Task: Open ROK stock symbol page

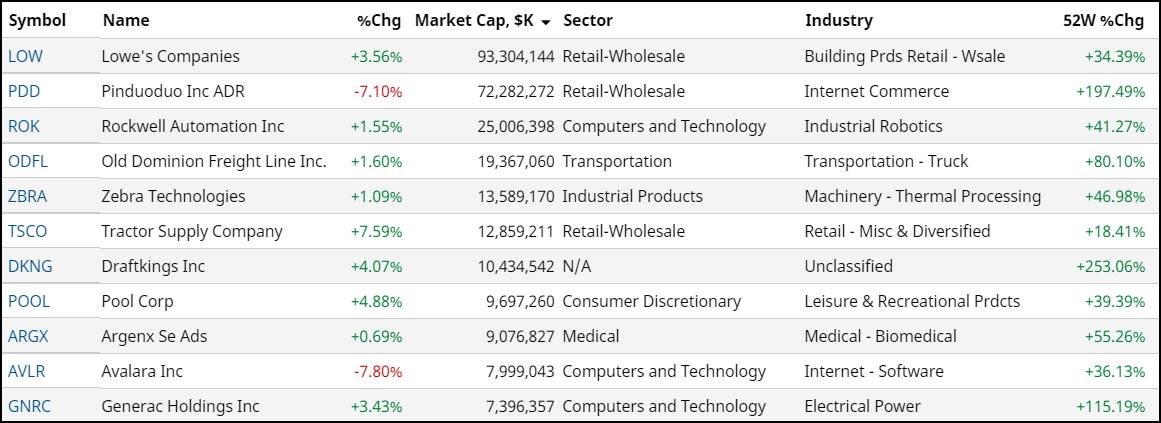Action: [25, 126]
